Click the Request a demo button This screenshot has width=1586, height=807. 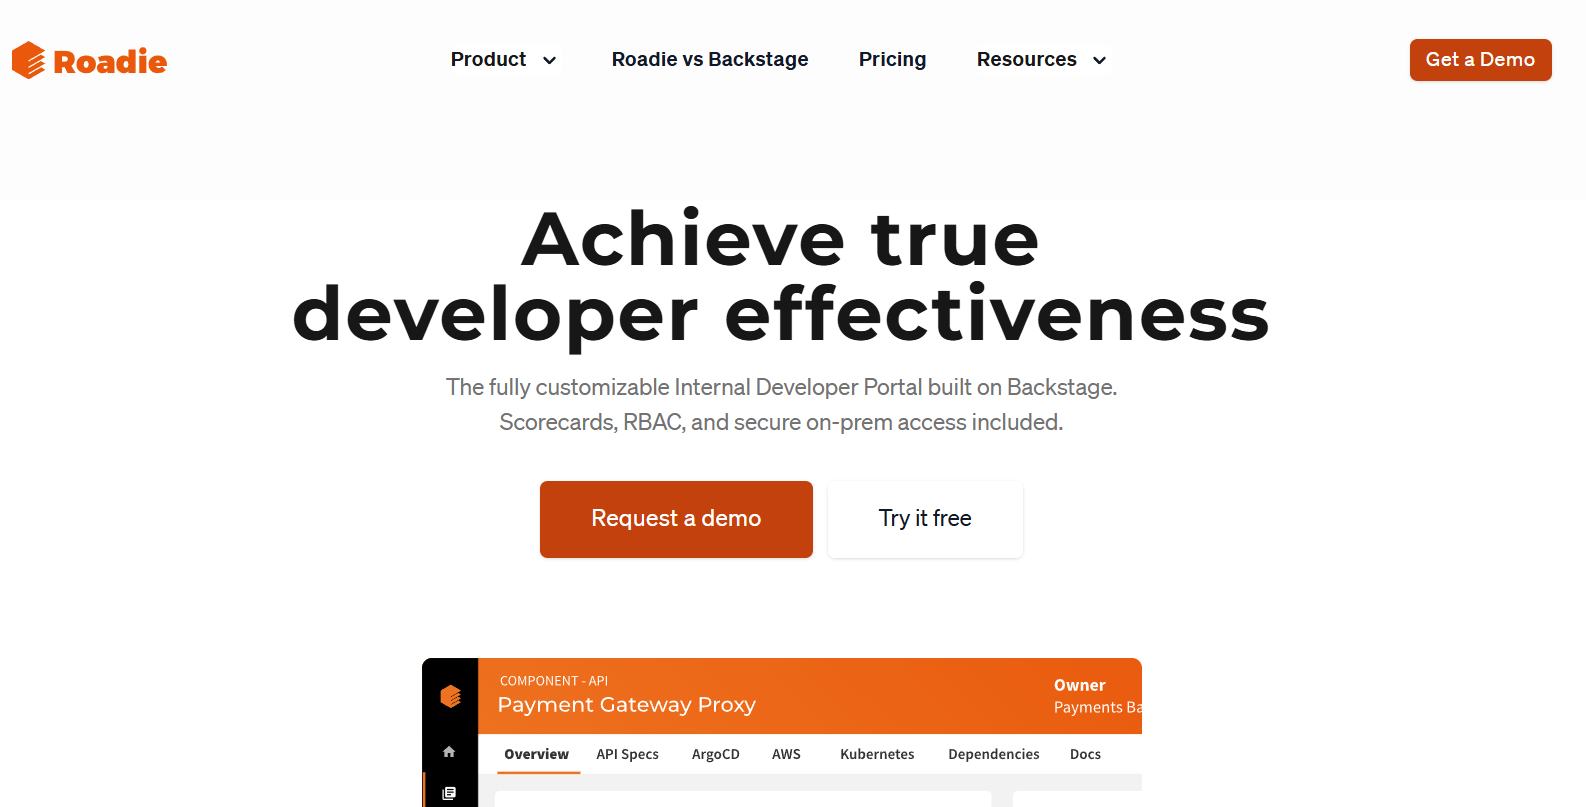click(x=676, y=519)
